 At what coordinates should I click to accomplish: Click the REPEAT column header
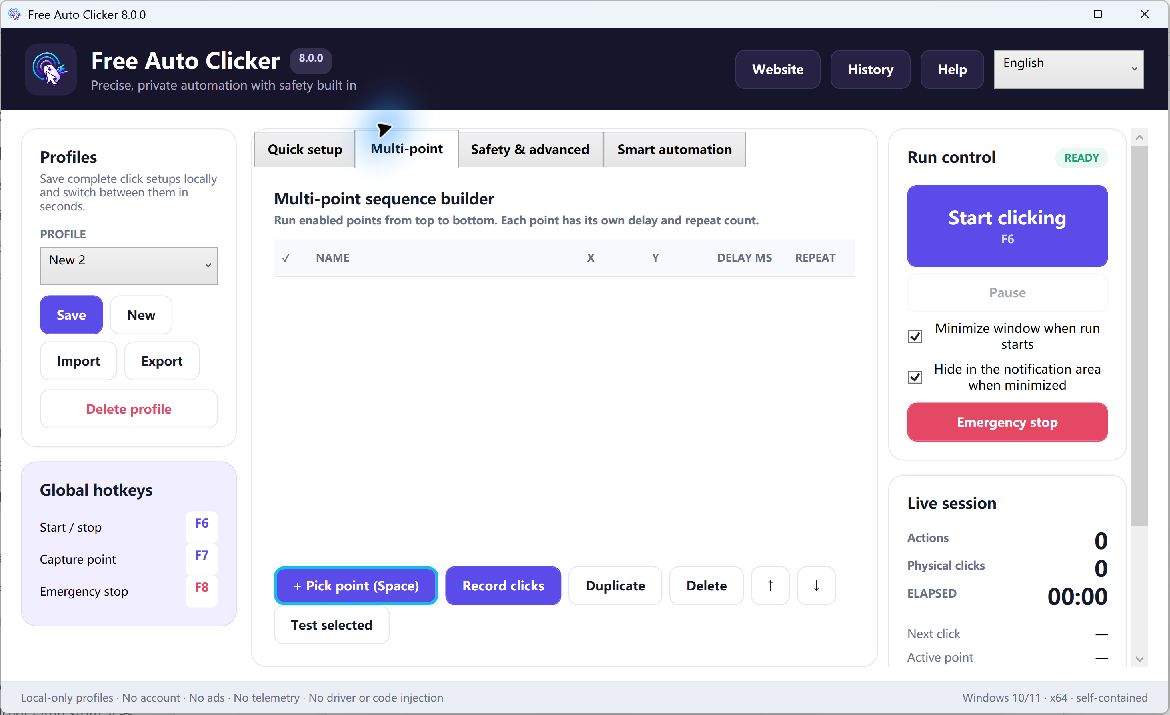[x=816, y=258]
